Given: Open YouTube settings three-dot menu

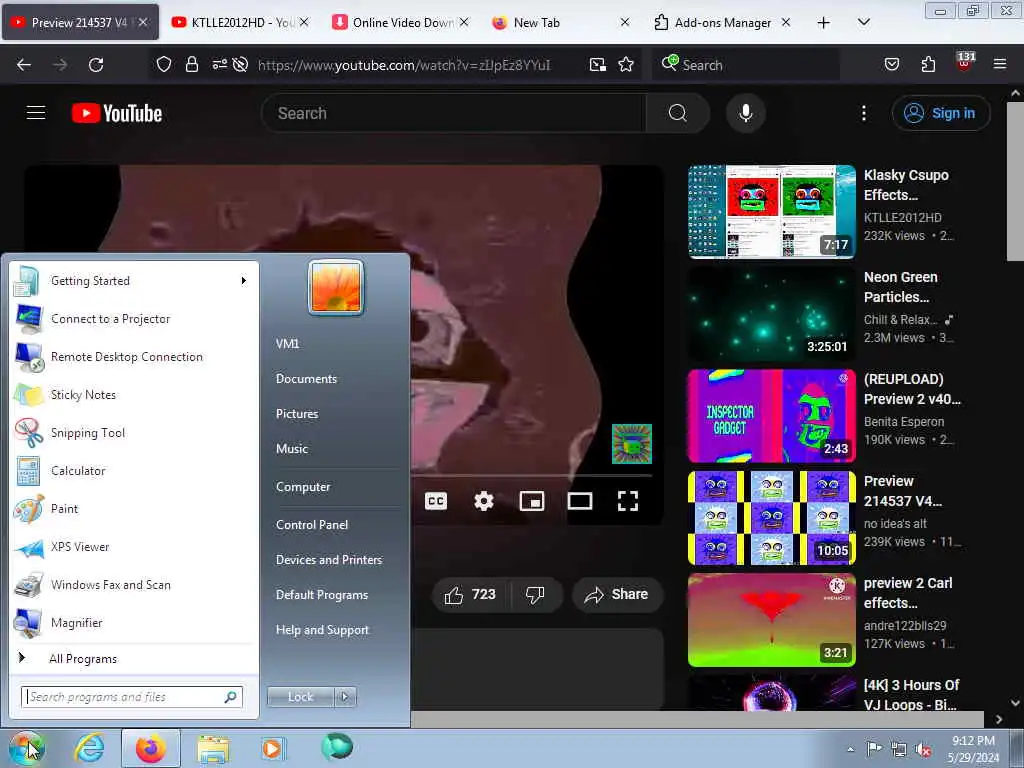Looking at the screenshot, I should pos(863,113).
